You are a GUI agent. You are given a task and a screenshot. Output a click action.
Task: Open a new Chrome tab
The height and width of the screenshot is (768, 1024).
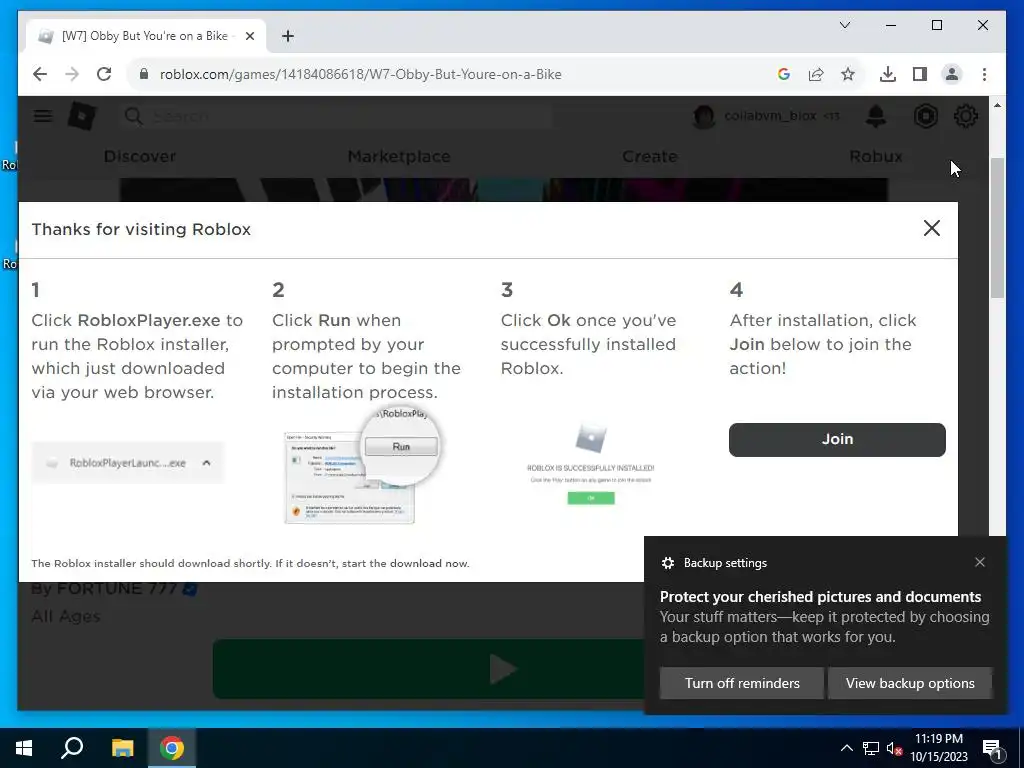[x=287, y=36]
